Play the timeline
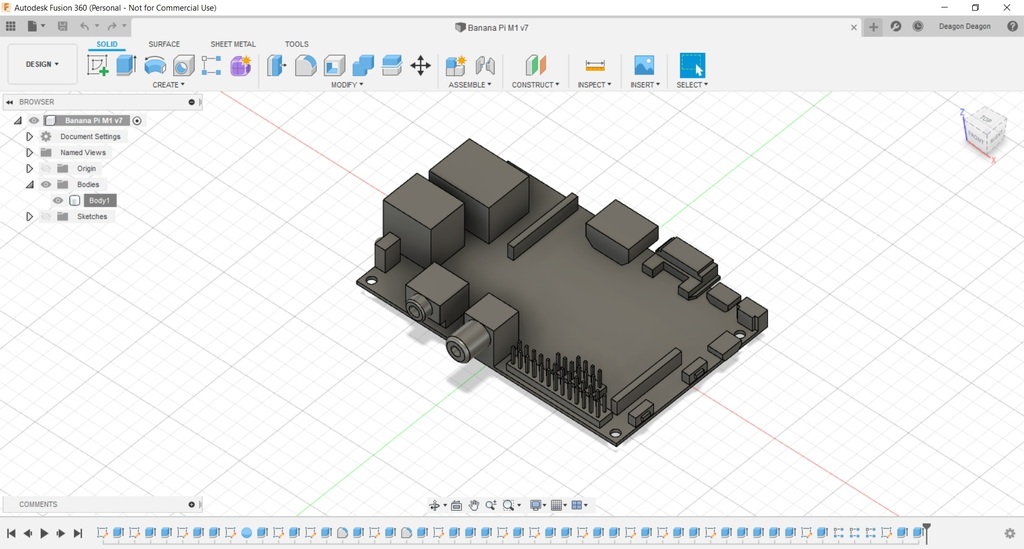1024x549 pixels. tap(44, 533)
